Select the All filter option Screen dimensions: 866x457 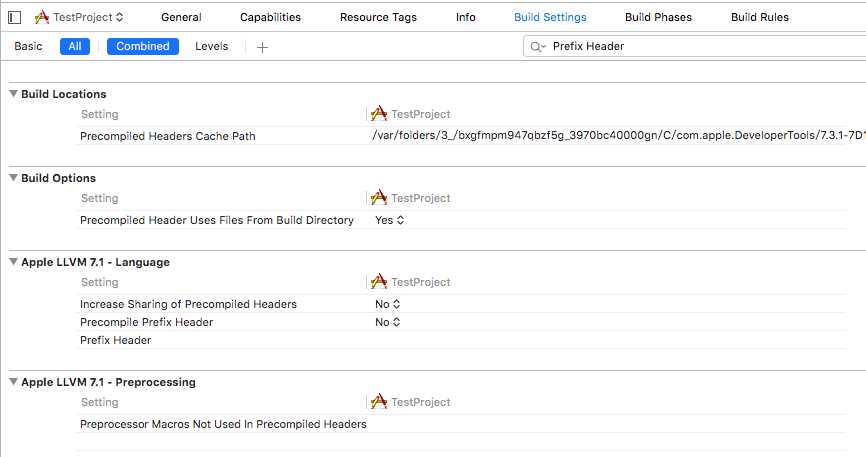75,46
